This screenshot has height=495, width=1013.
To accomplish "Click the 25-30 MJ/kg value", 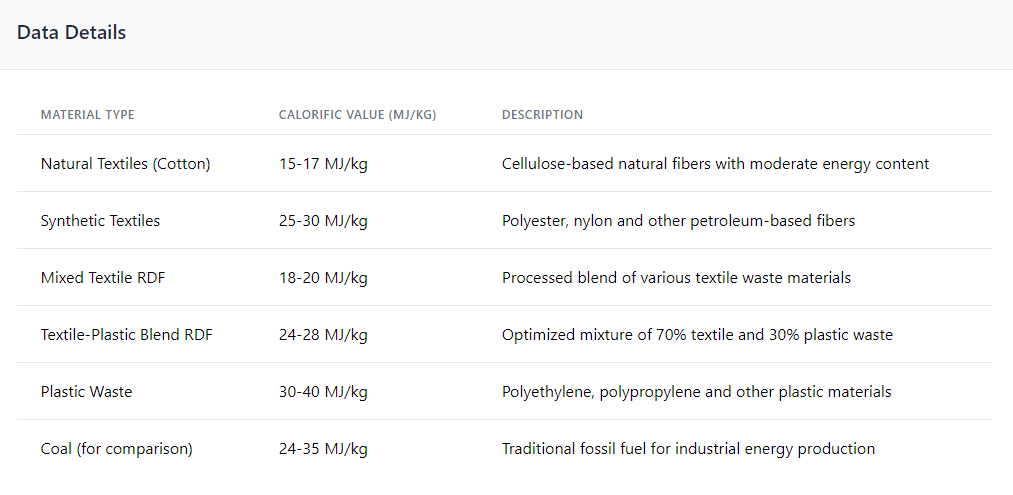I will (x=323, y=221).
